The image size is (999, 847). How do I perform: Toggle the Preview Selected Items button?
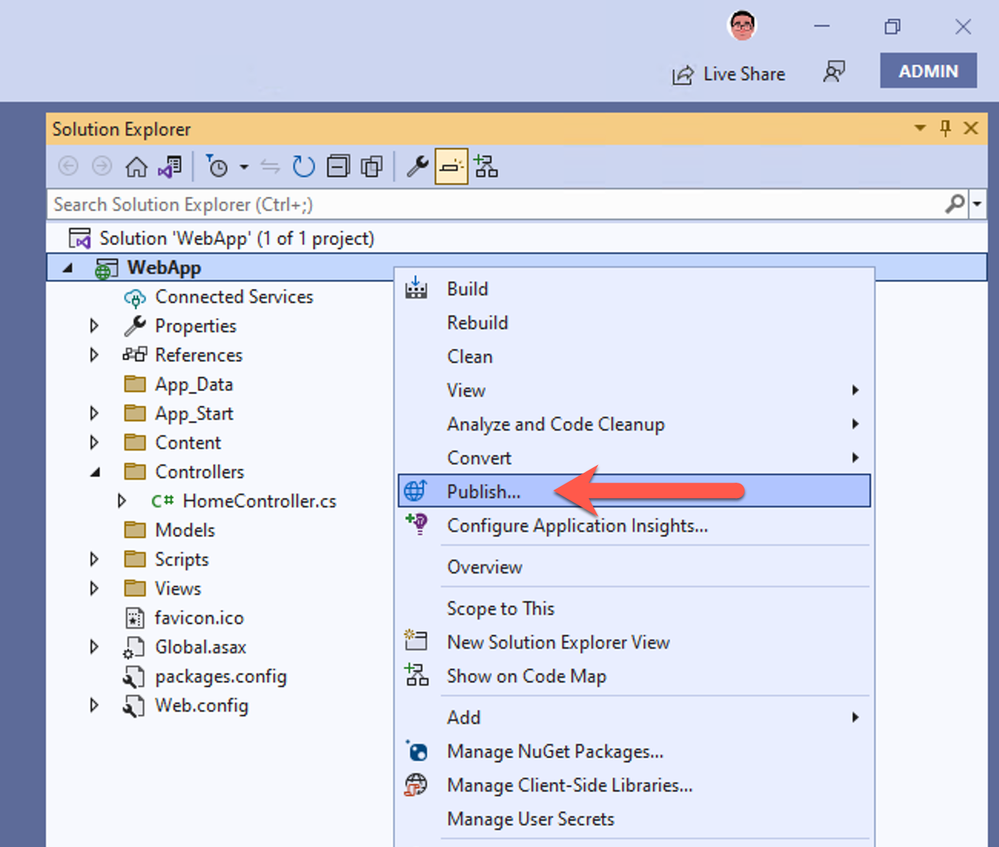click(451, 167)
